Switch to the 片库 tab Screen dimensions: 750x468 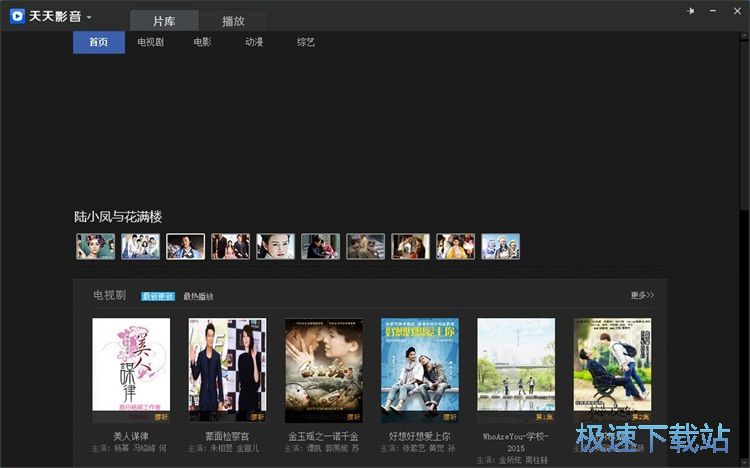coord(164,21)
